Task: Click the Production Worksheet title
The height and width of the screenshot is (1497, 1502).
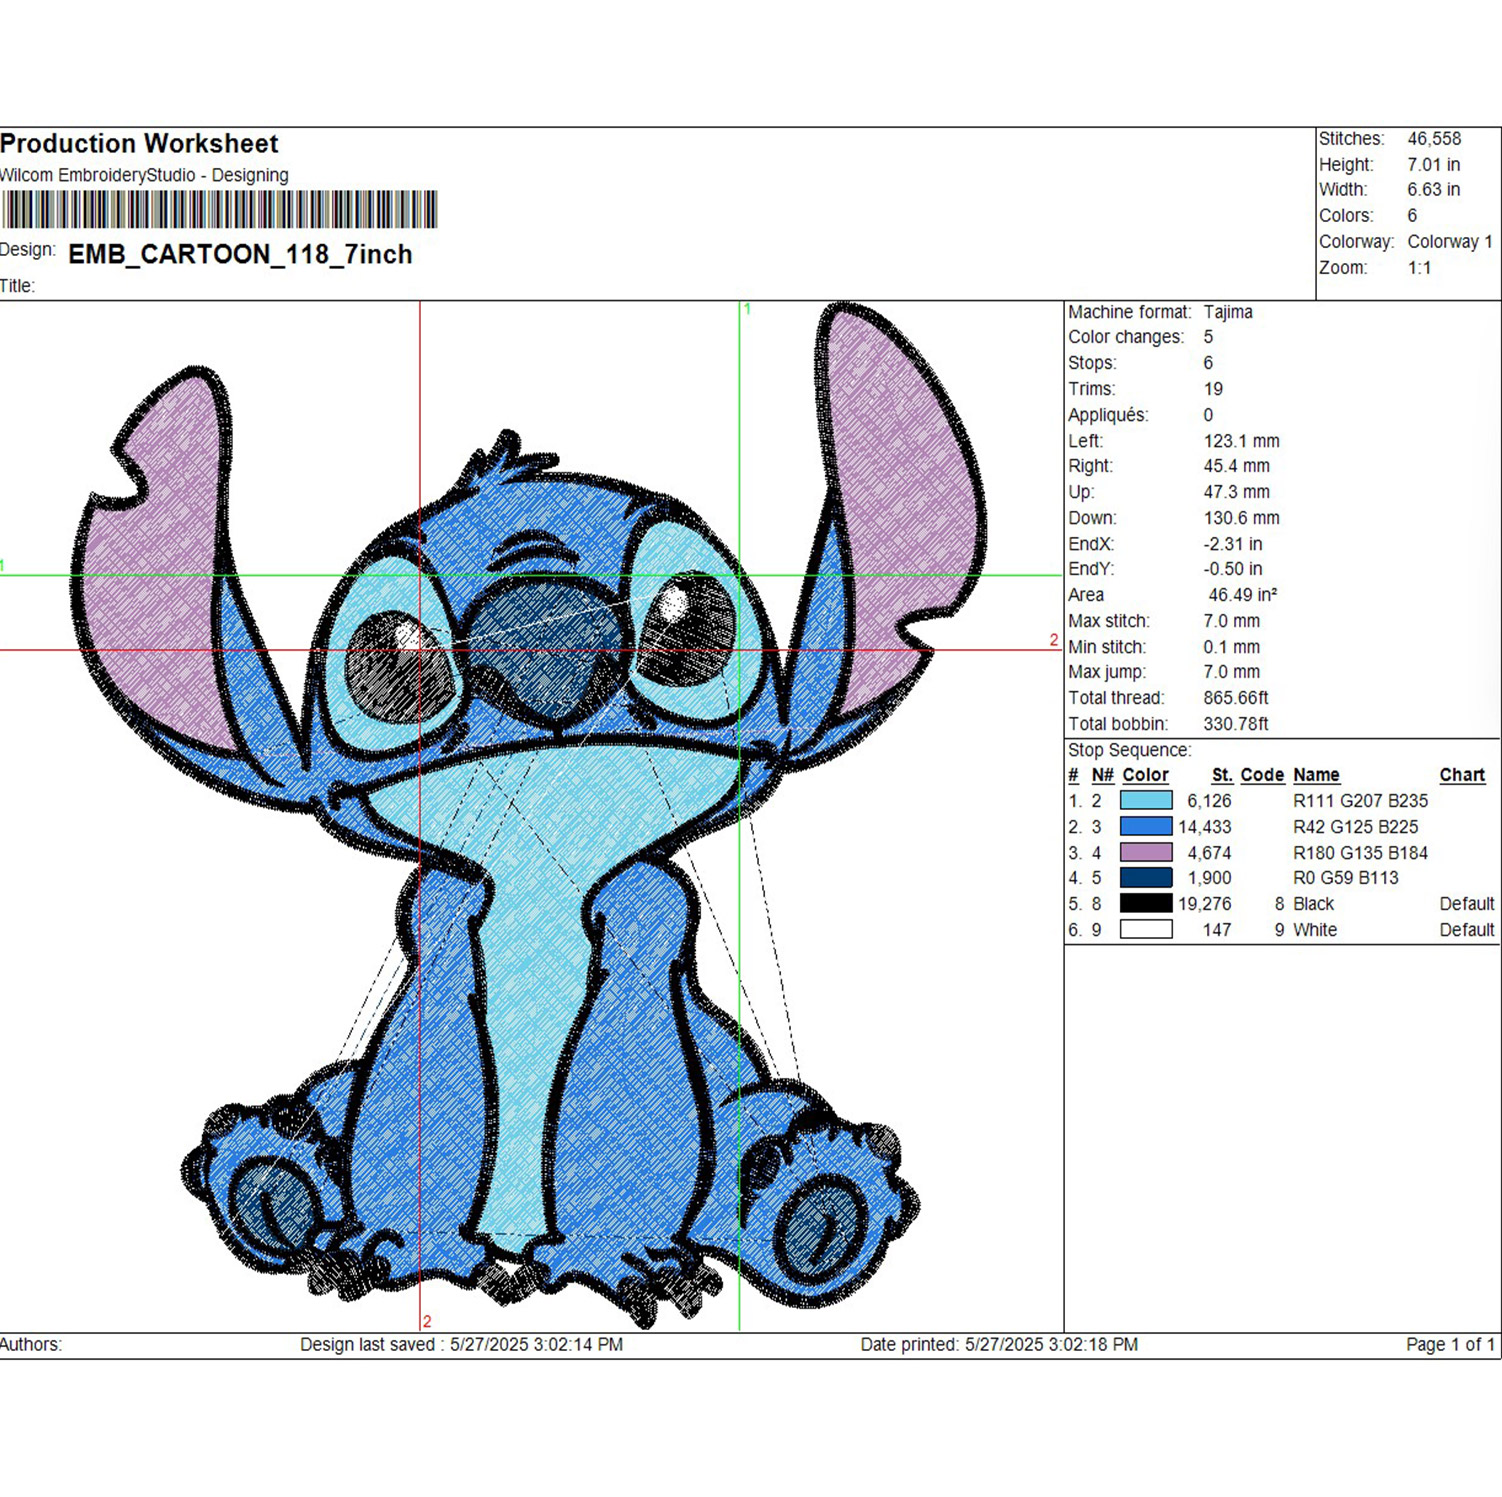Action: [x=139, y=144]
